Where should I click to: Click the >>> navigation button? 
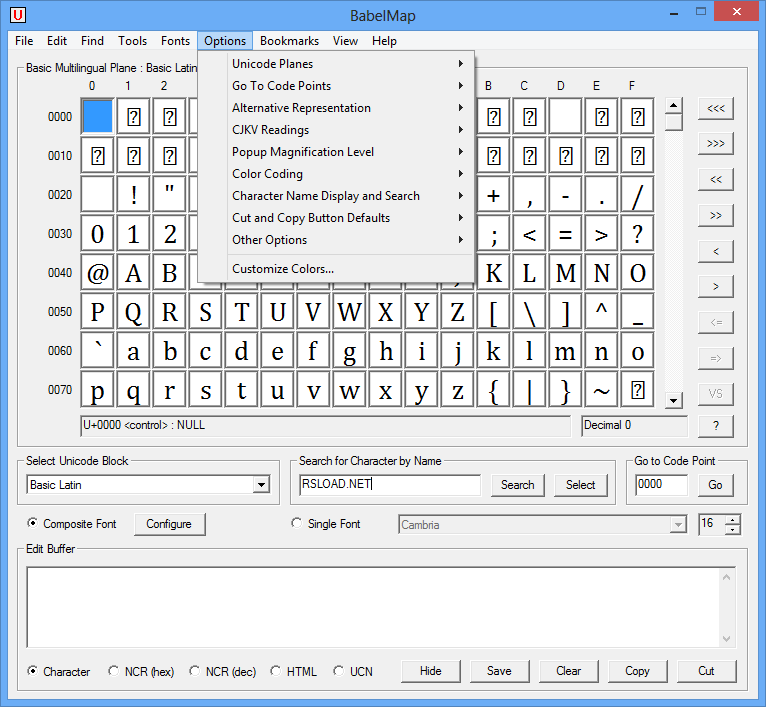click(x=716, y=144)
